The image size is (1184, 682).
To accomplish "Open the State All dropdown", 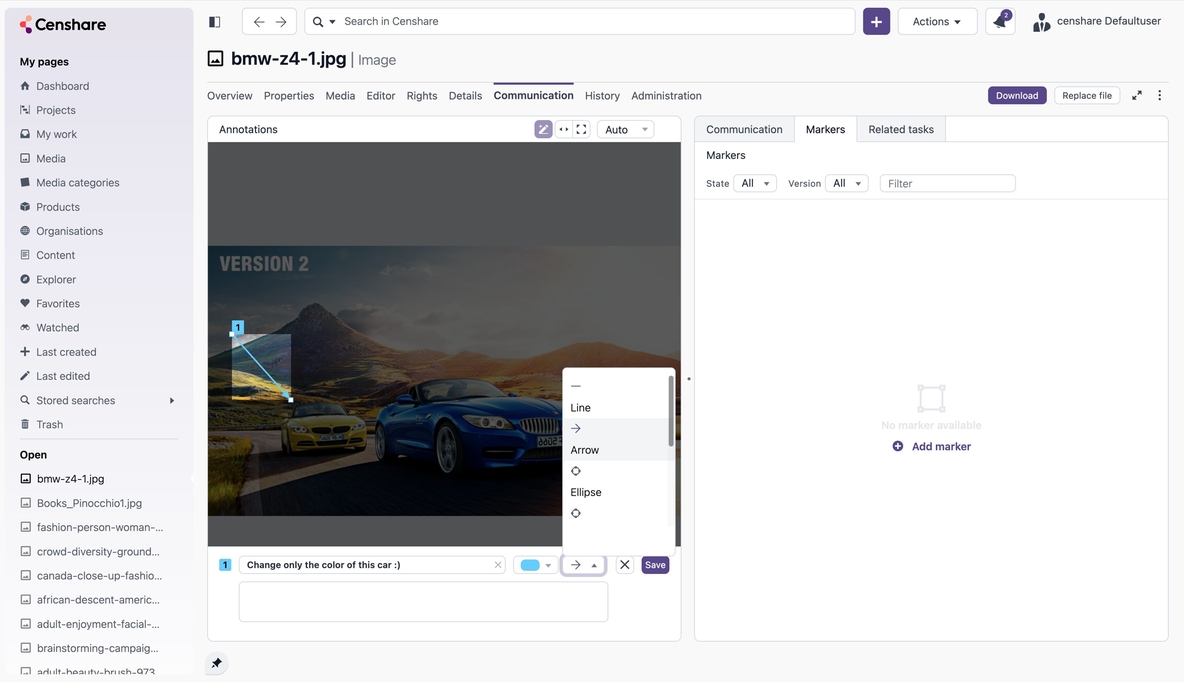I will [754, 184].
